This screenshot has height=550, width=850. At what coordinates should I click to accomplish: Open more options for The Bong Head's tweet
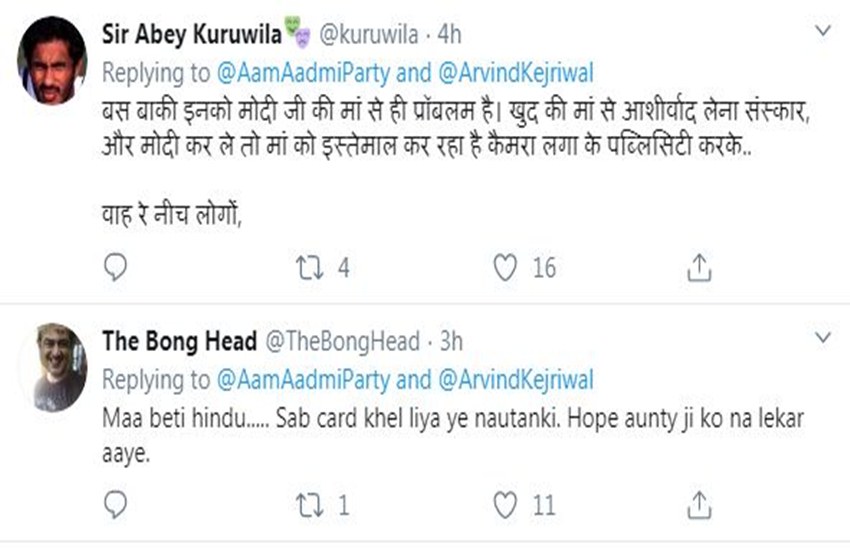(822, 335)
